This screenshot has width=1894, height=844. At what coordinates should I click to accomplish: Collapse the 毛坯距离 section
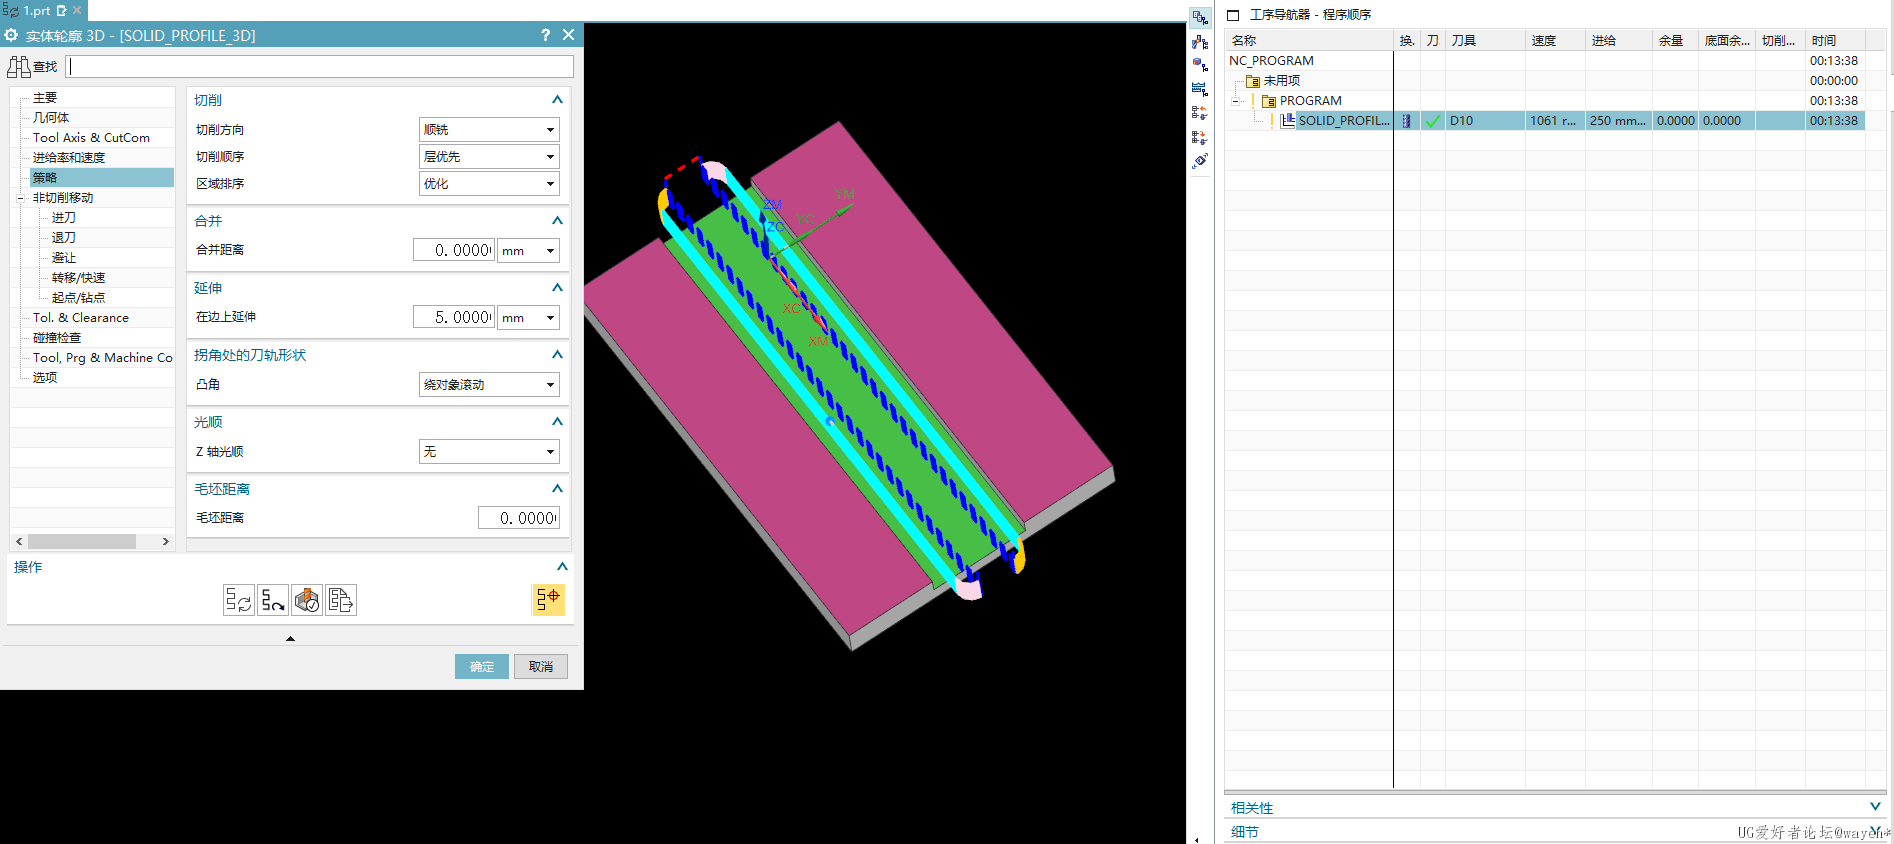557,489
